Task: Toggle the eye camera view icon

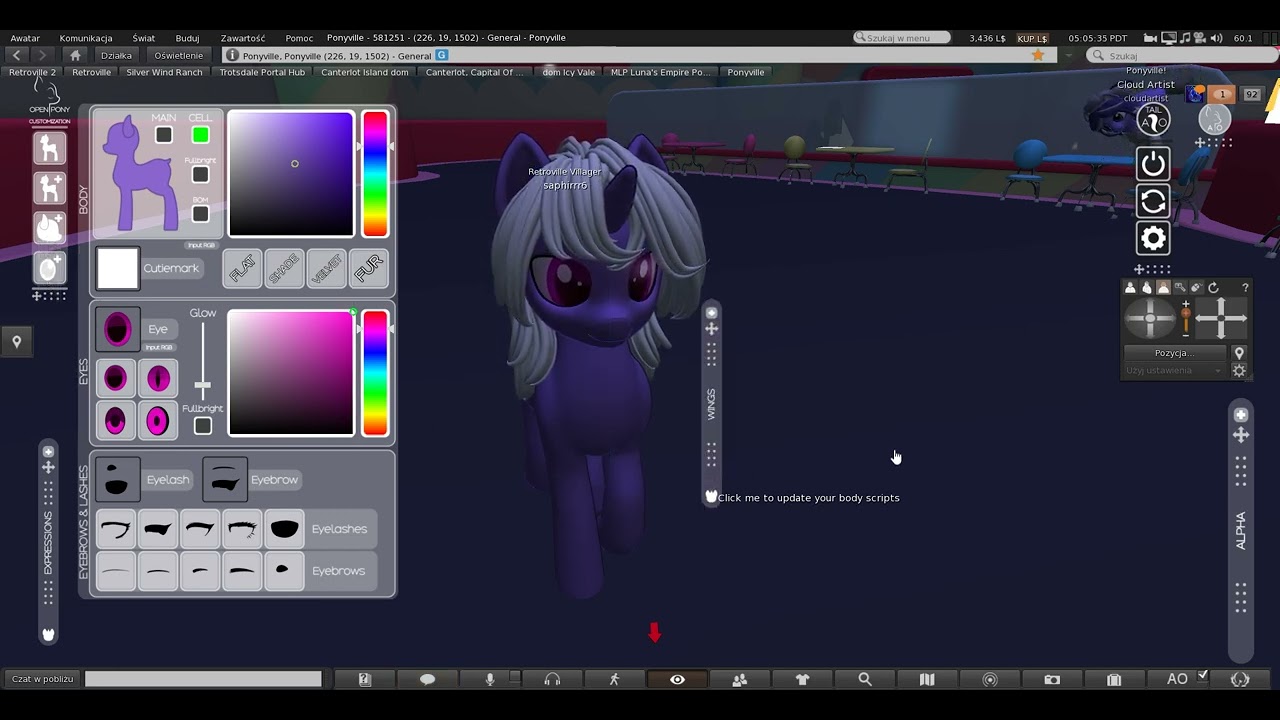Action: [677, 679]
